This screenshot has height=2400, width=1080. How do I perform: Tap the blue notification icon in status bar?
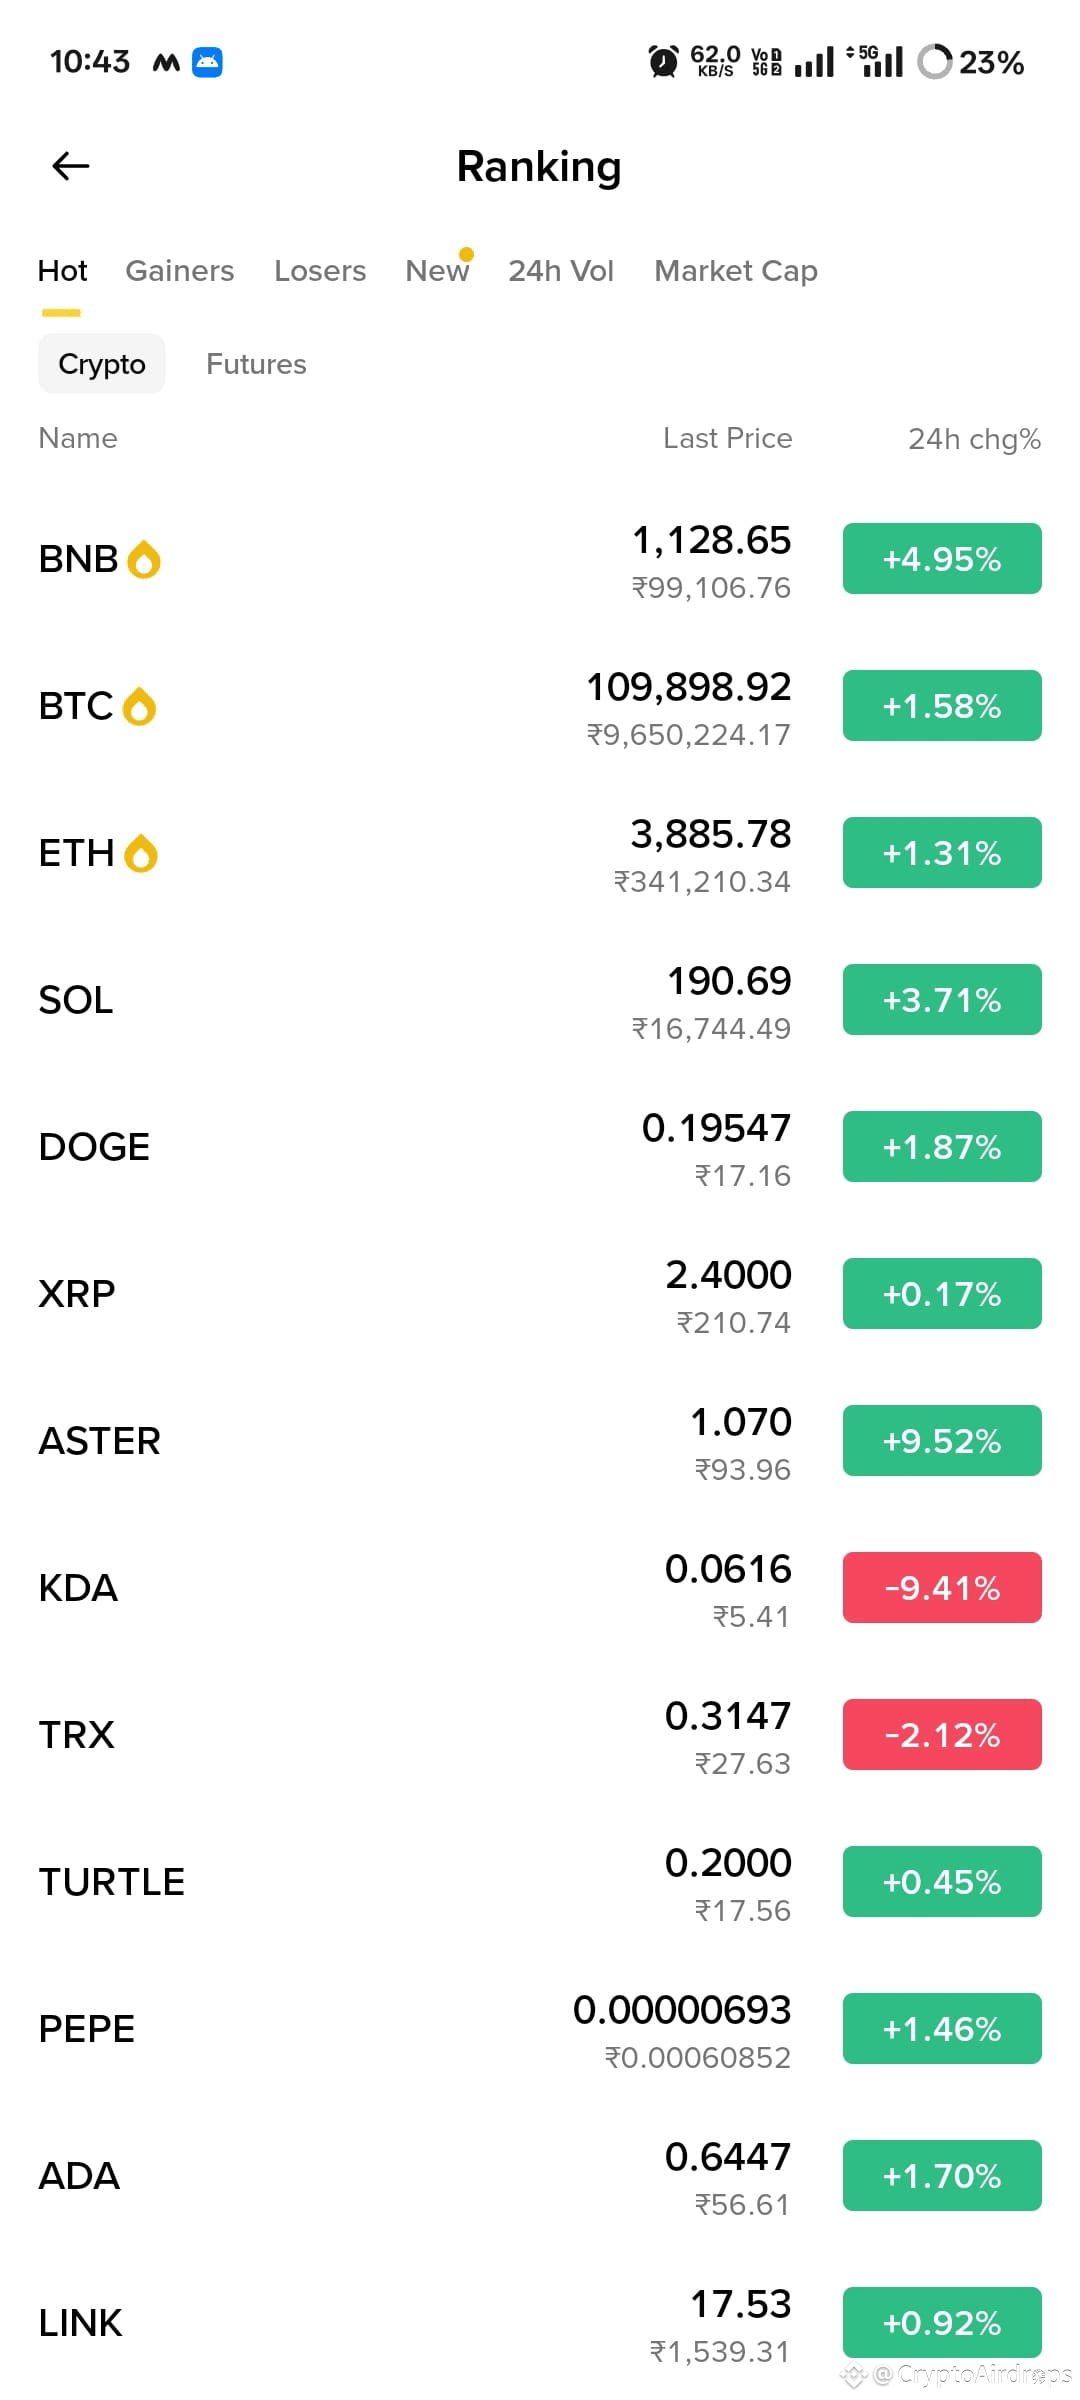(207, 62)
